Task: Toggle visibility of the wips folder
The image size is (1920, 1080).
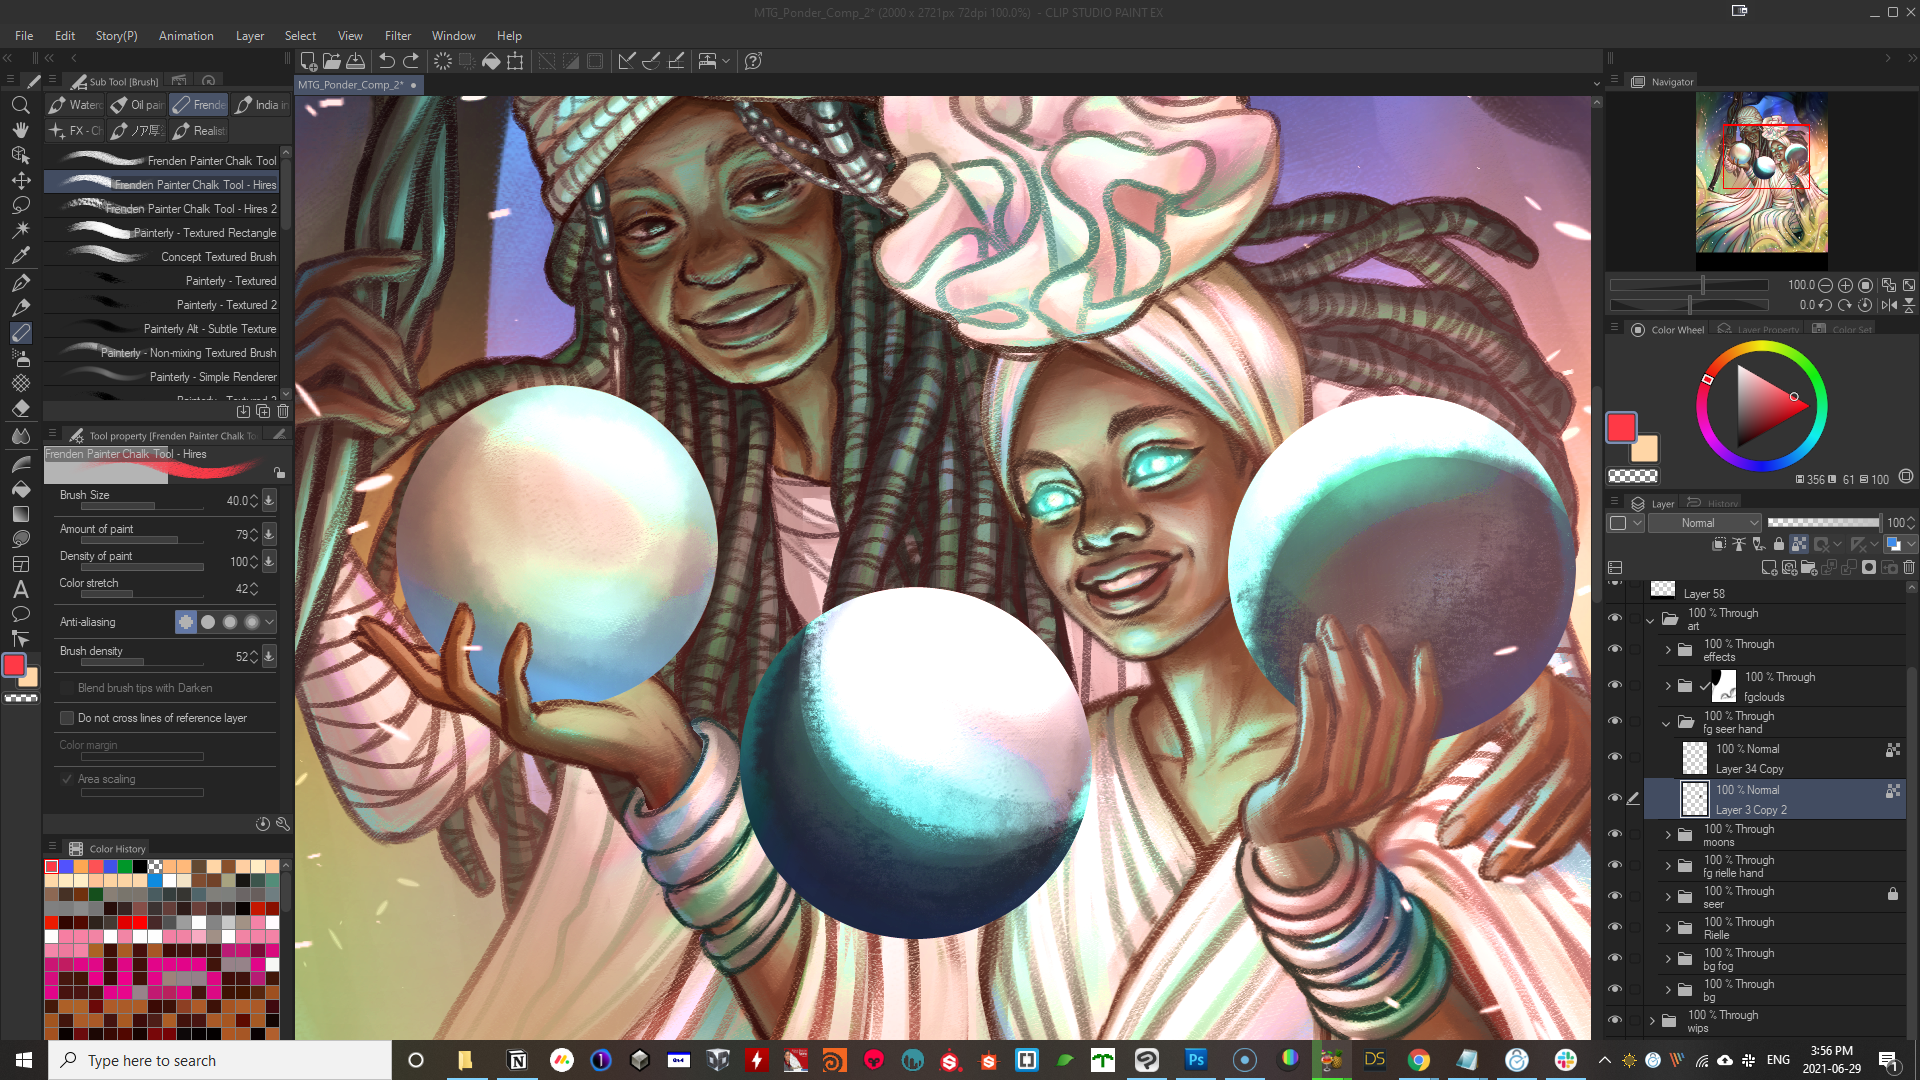Action: coord(1614,1020)
